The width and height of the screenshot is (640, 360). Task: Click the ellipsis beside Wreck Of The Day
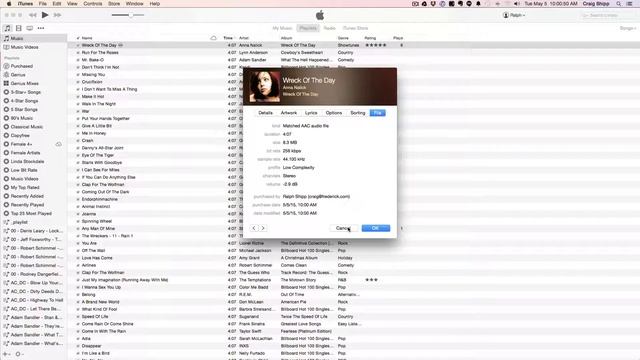[120, 45]
